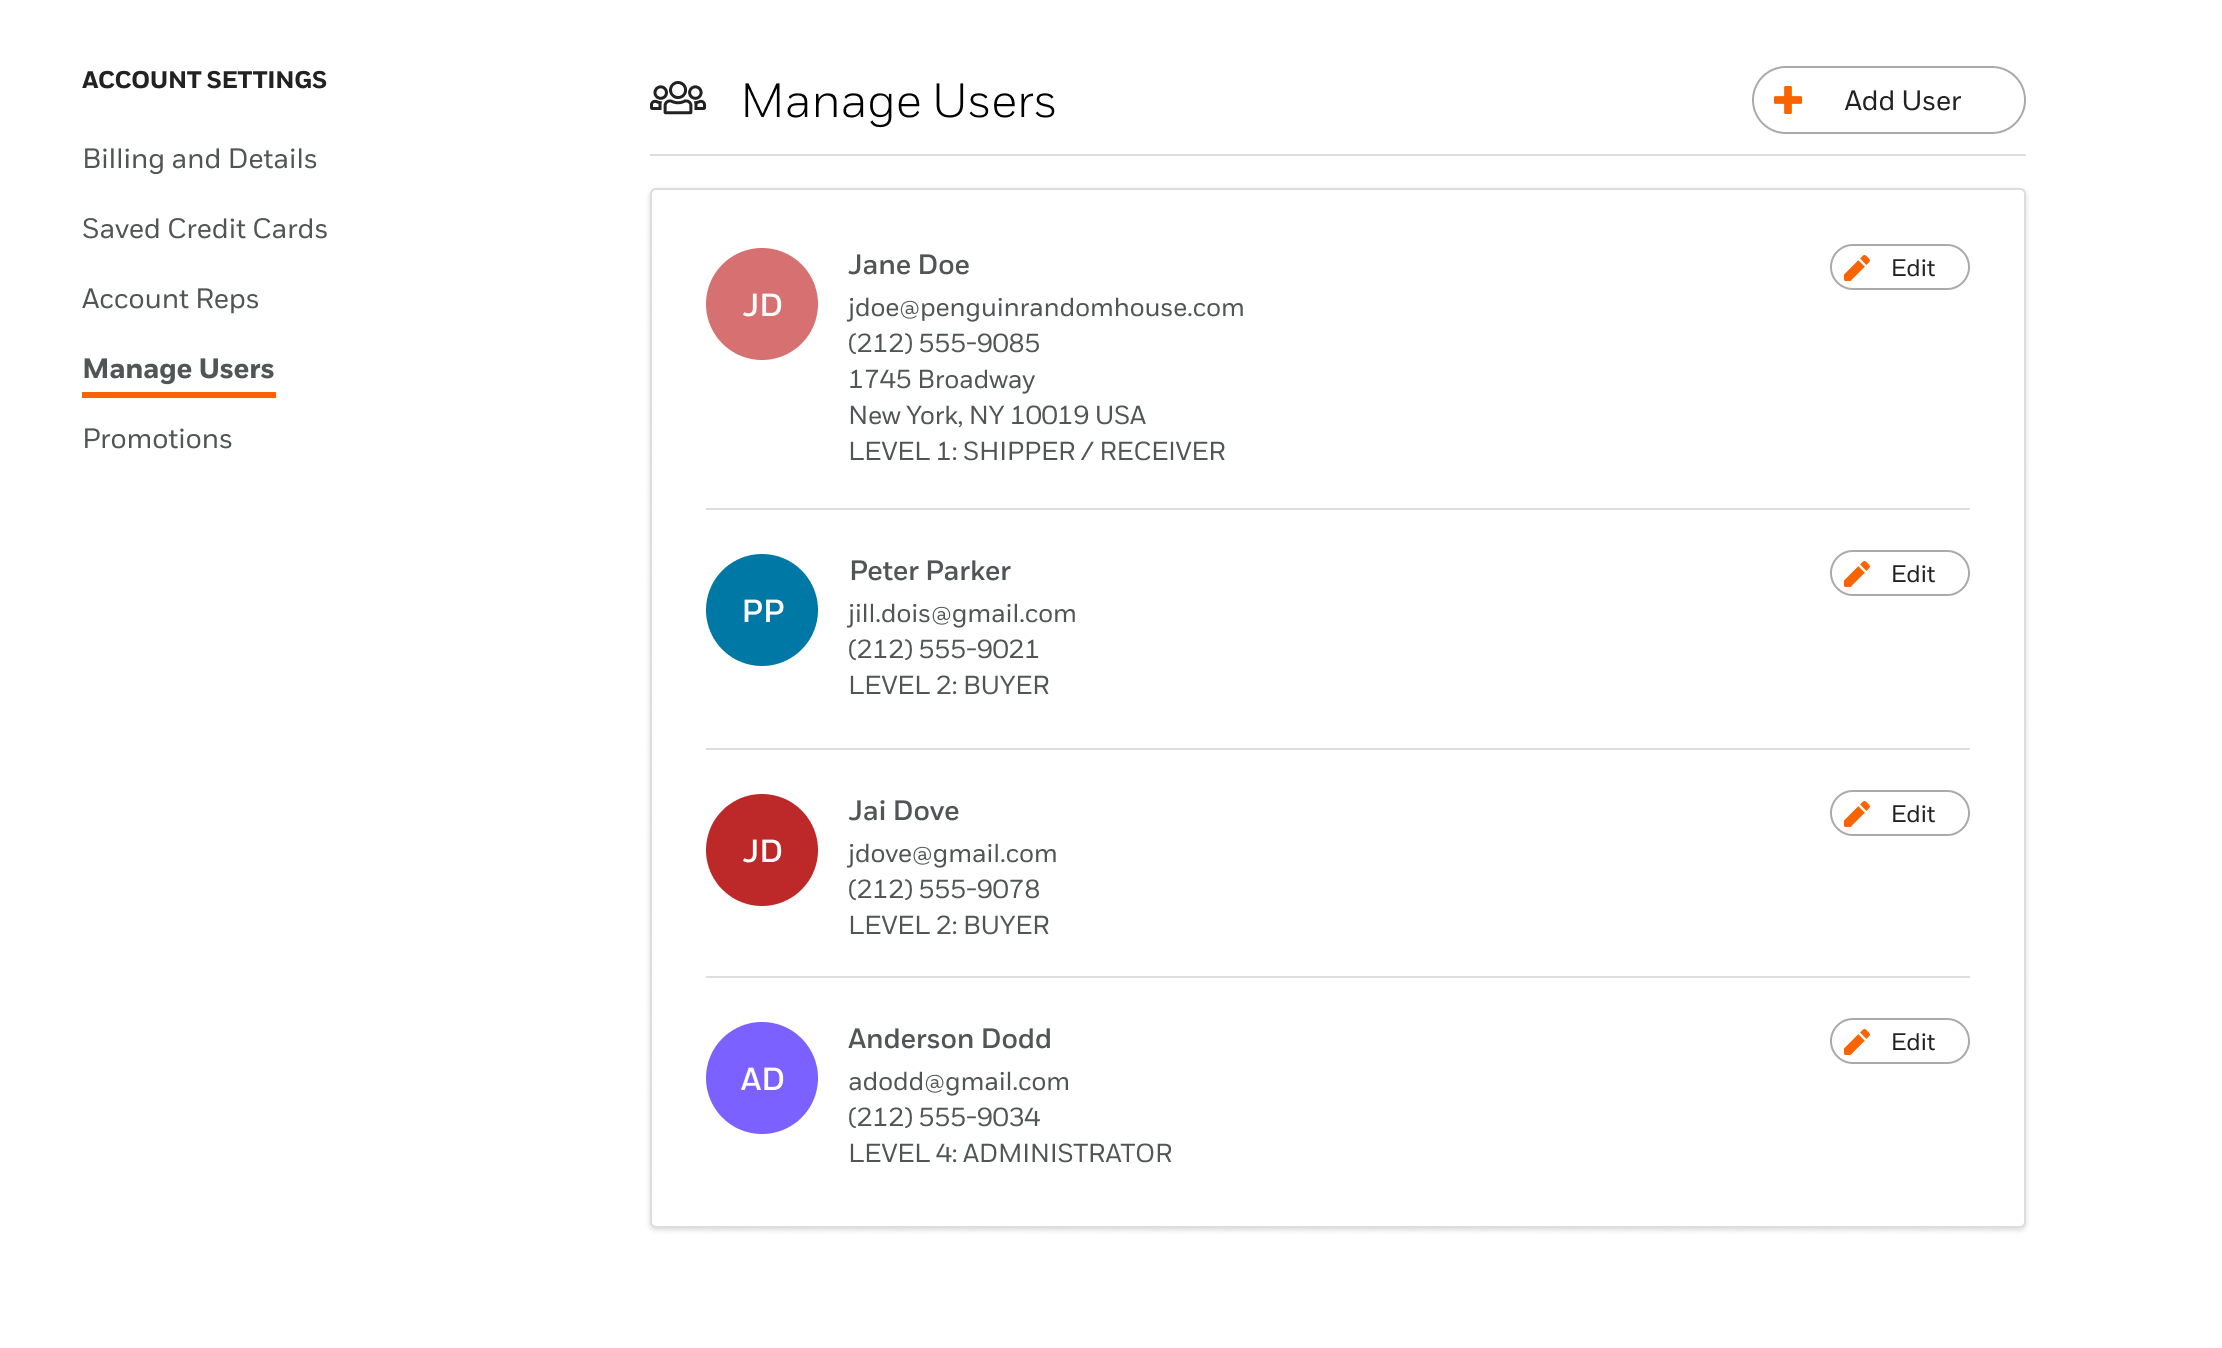The width and height of the screenshot is (2222, 1348).
Task: Click the orange plus icon in Add User
Action: pyautogui.click(x=1788, y=100)
